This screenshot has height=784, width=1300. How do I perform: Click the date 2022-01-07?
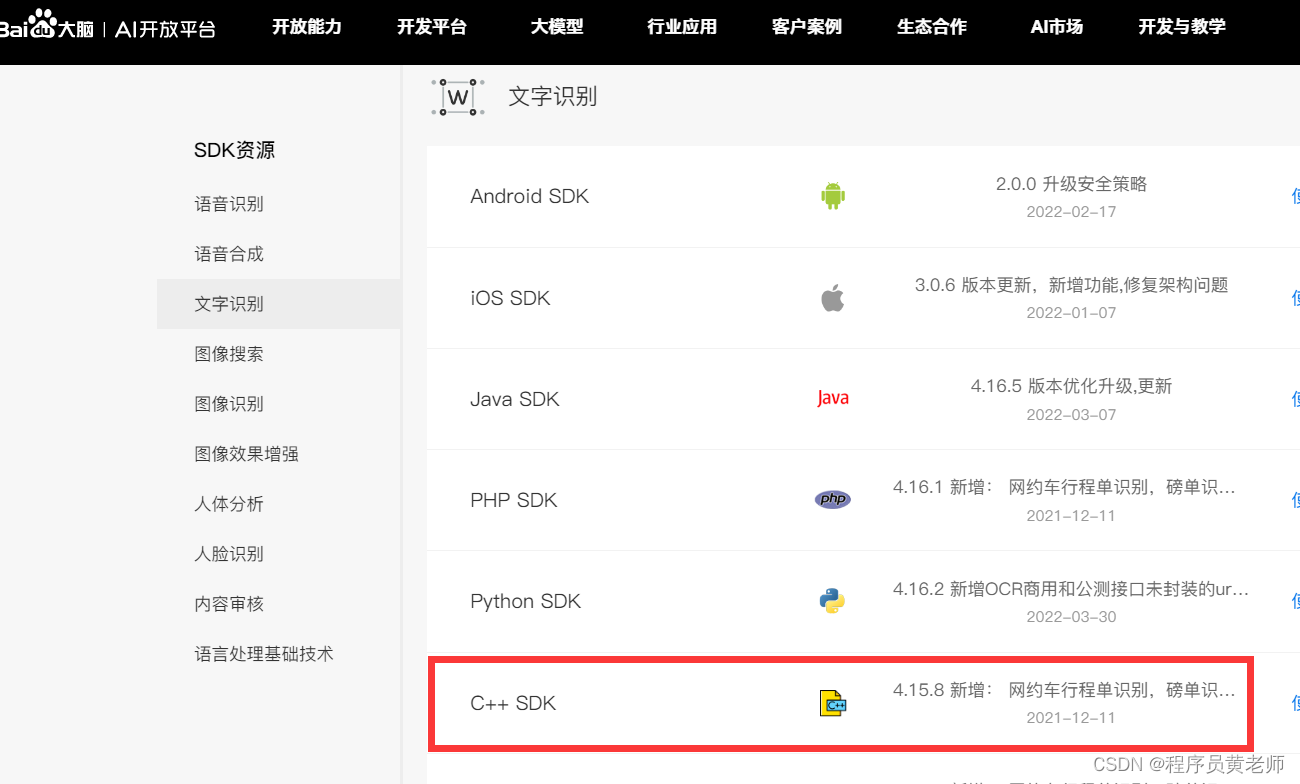(x=1071, y=313)
